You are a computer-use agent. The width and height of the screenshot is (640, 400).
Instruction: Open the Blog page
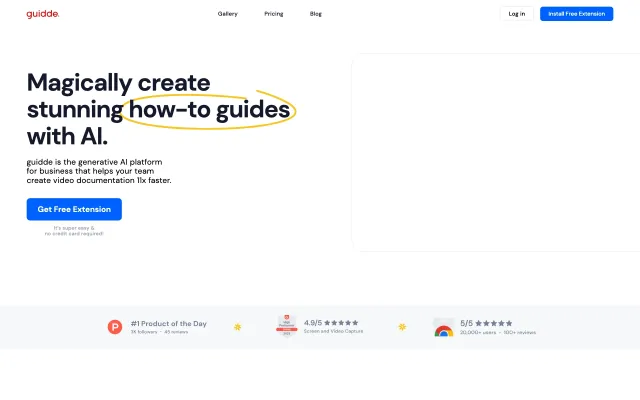point(316,14)
